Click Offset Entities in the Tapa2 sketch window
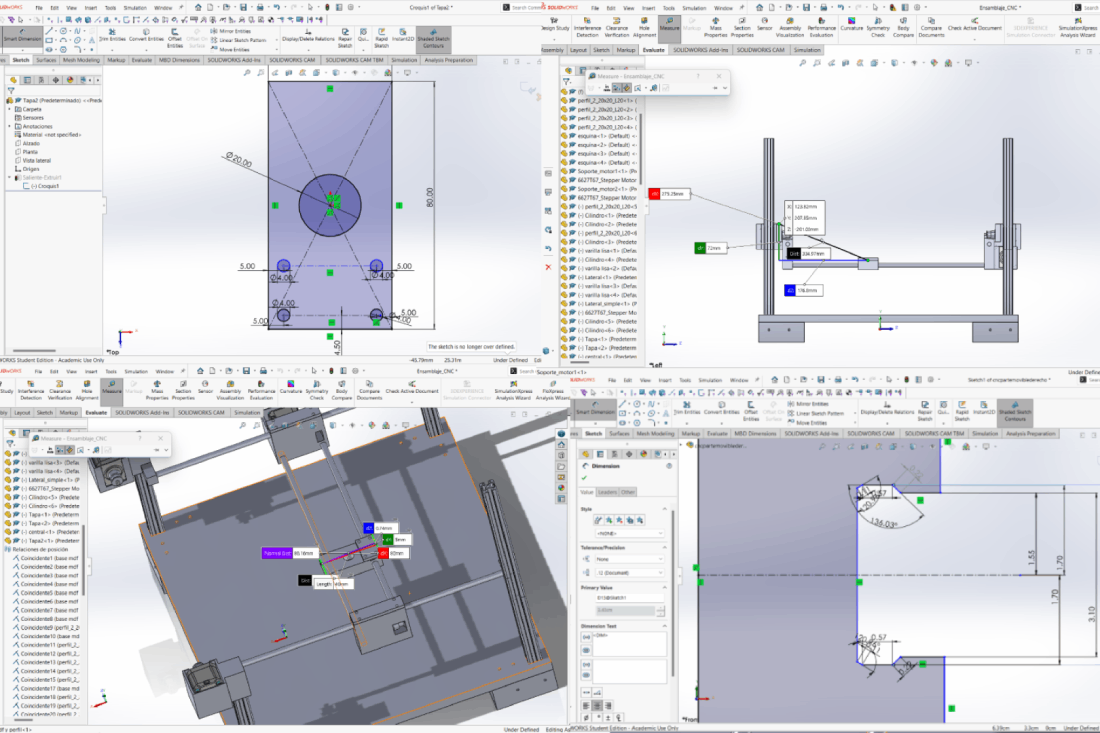The image size is (1100, 733). 175,39
